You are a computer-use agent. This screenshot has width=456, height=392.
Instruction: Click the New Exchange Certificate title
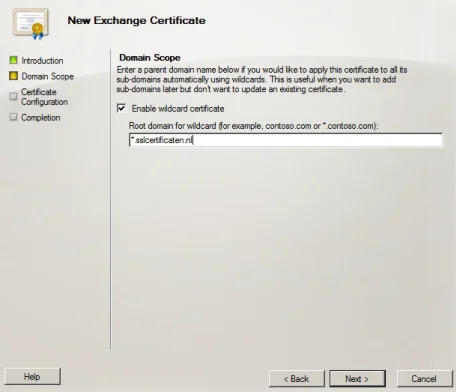(136, 20)
